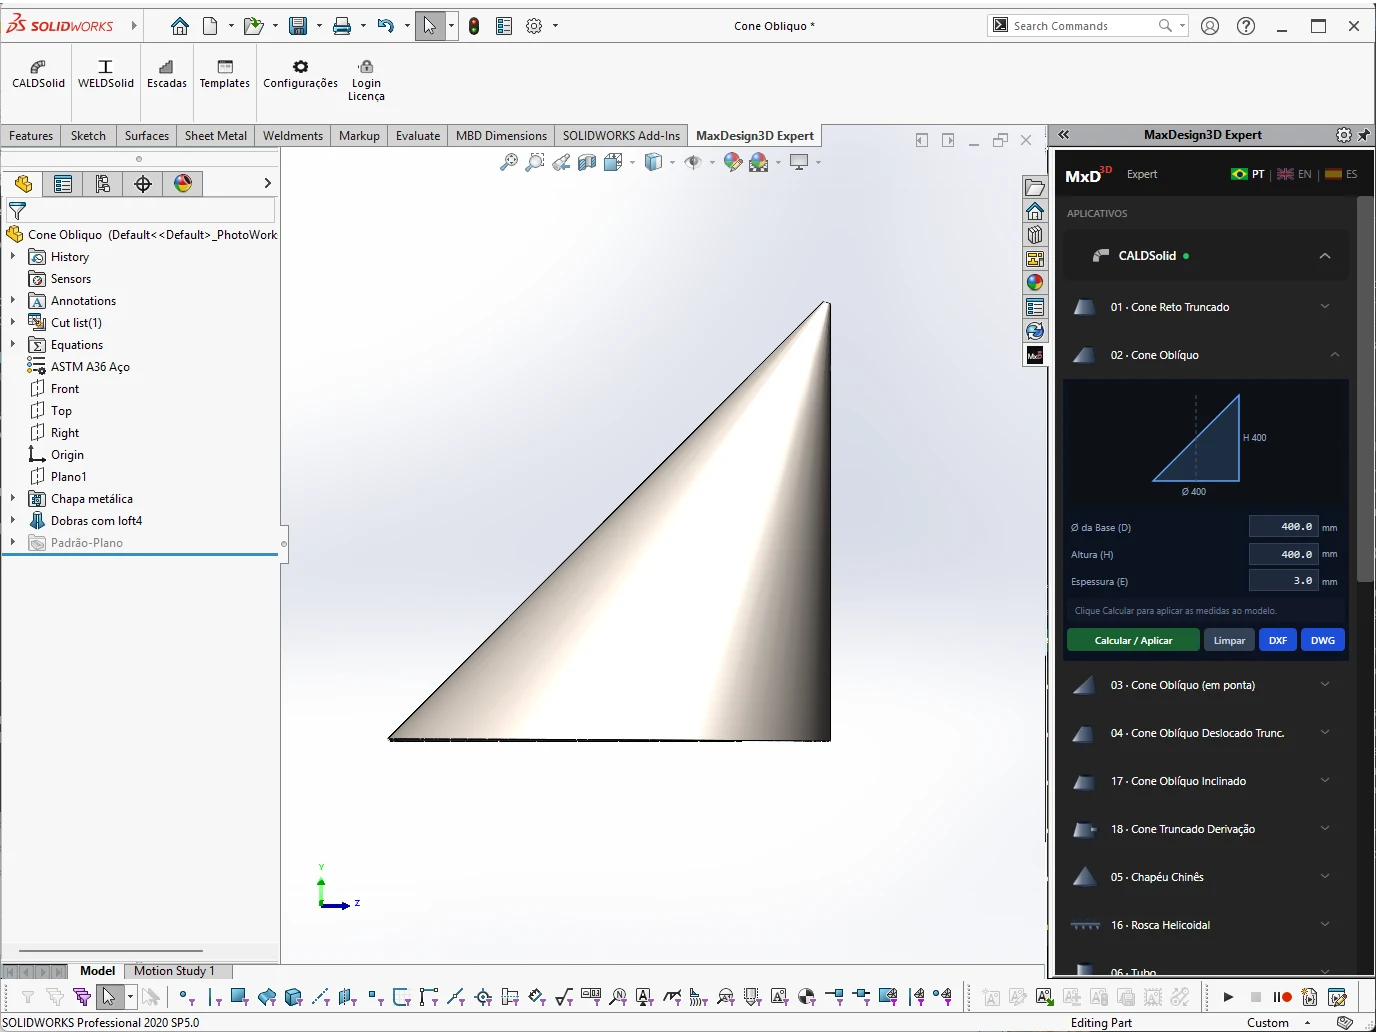The height and width of the screenshot is (1032, 1376).
Task: Click the Ø da Base (D) field
Action: (x=1283, y=527)
